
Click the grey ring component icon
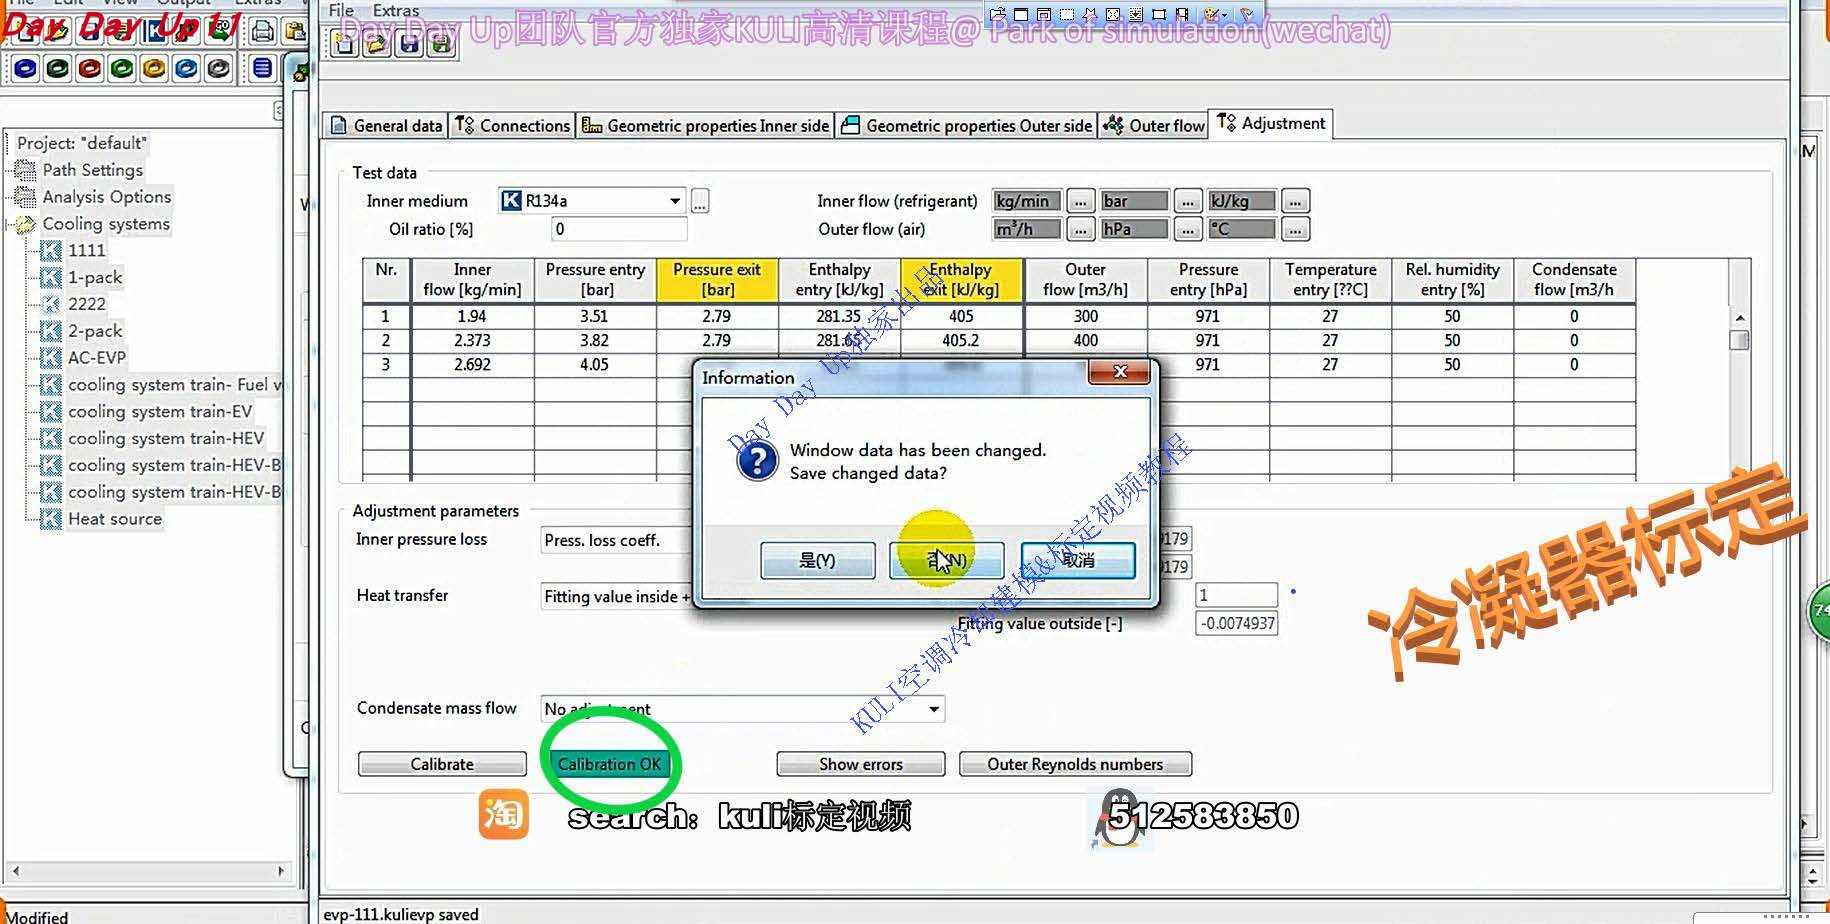click(x=218, y=68)
